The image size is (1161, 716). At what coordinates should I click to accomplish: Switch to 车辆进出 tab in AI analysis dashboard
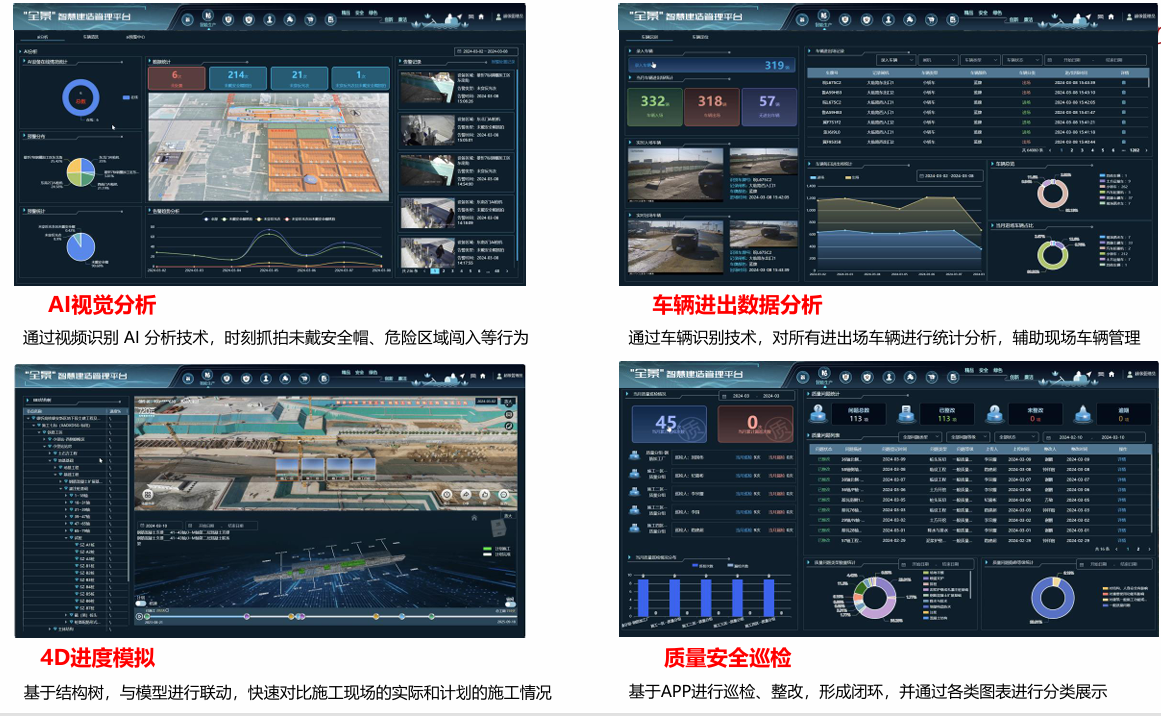pos(89,37)
